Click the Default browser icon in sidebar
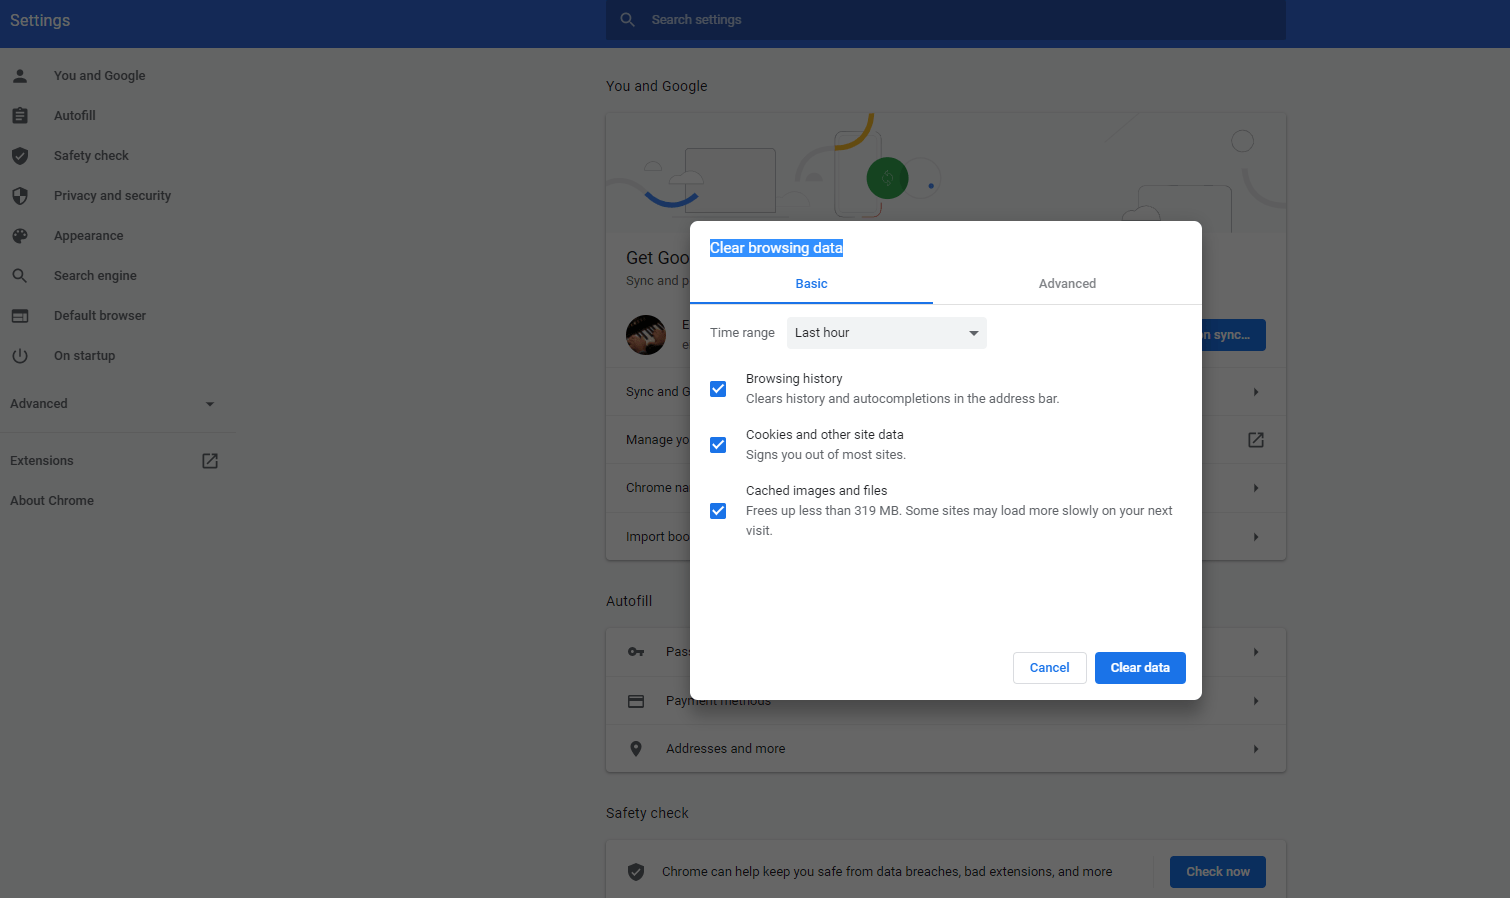The image size is (1510, 898). tap(20, 316)
